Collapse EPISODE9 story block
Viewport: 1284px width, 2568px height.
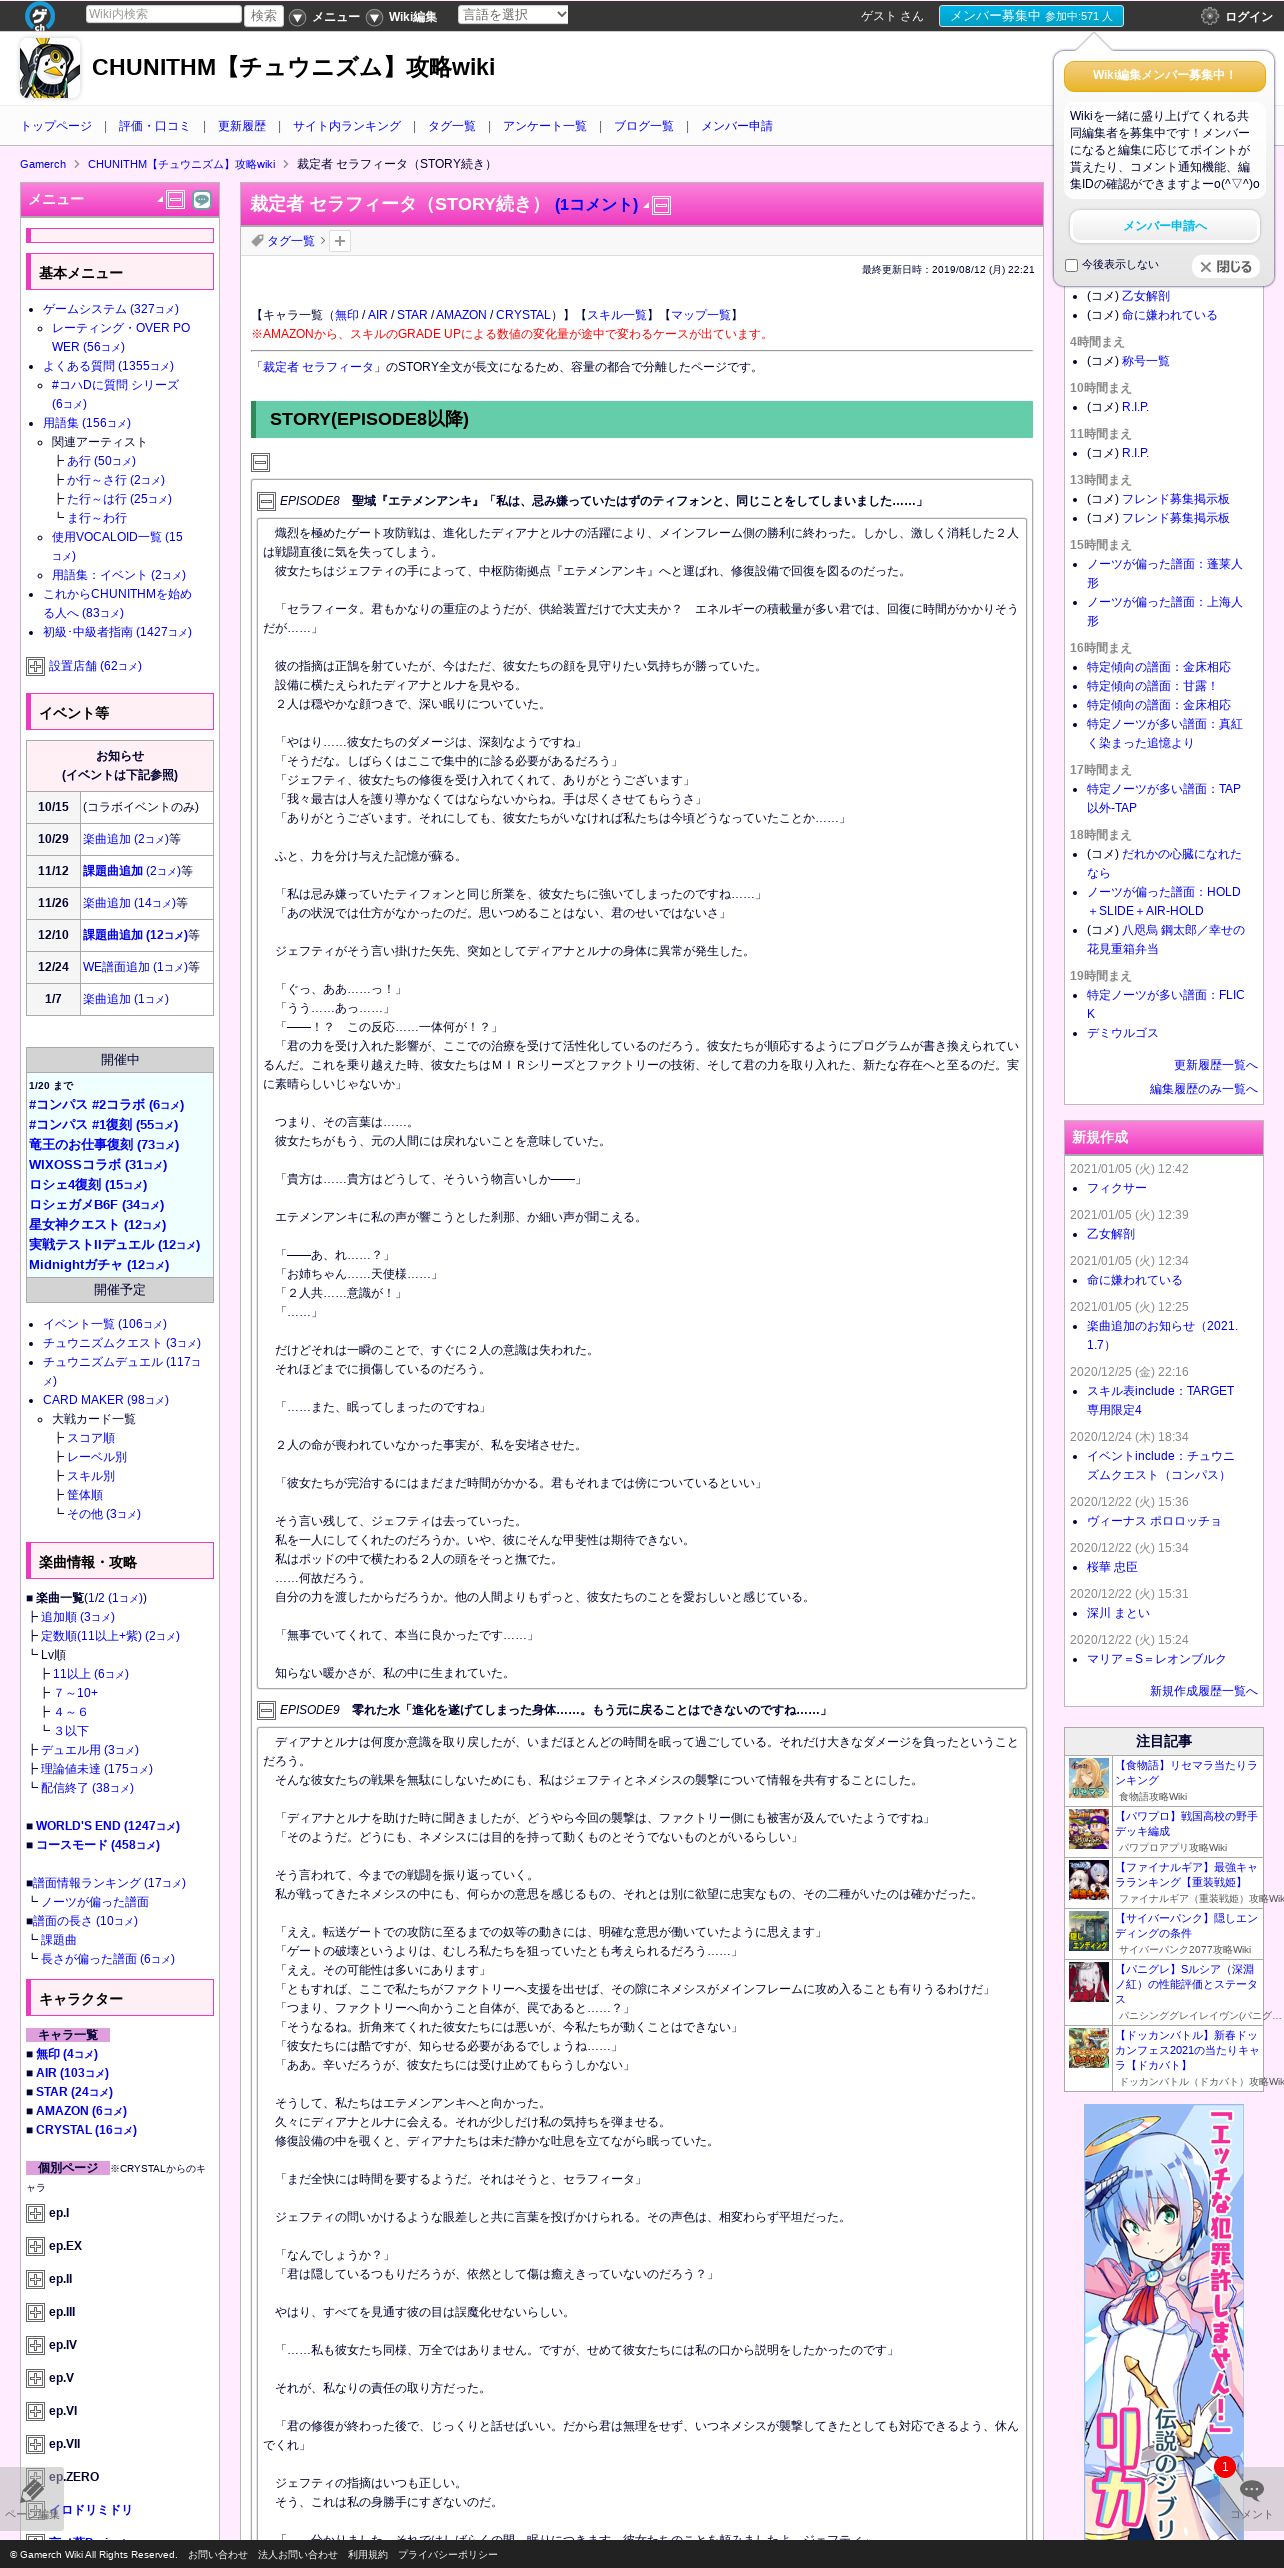point(267,1710)
